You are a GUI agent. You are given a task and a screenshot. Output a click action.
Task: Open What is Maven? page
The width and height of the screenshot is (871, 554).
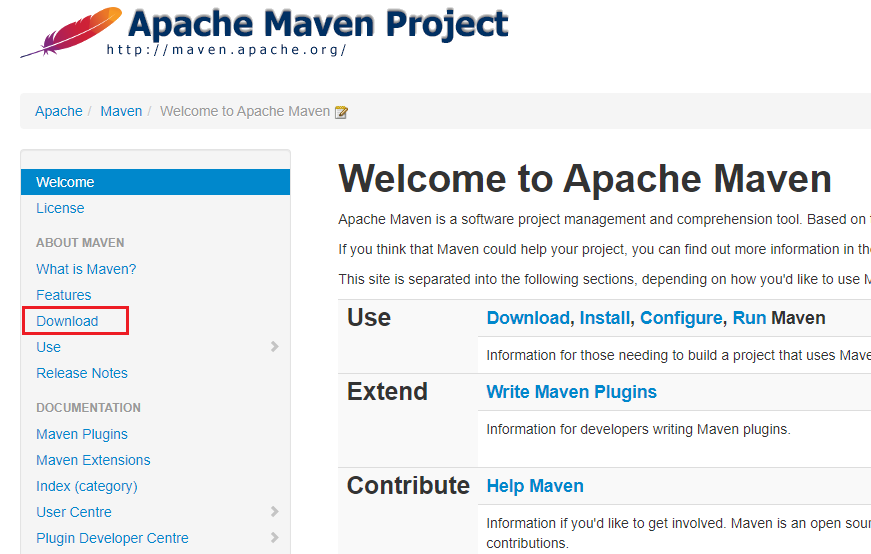(86, 269)
